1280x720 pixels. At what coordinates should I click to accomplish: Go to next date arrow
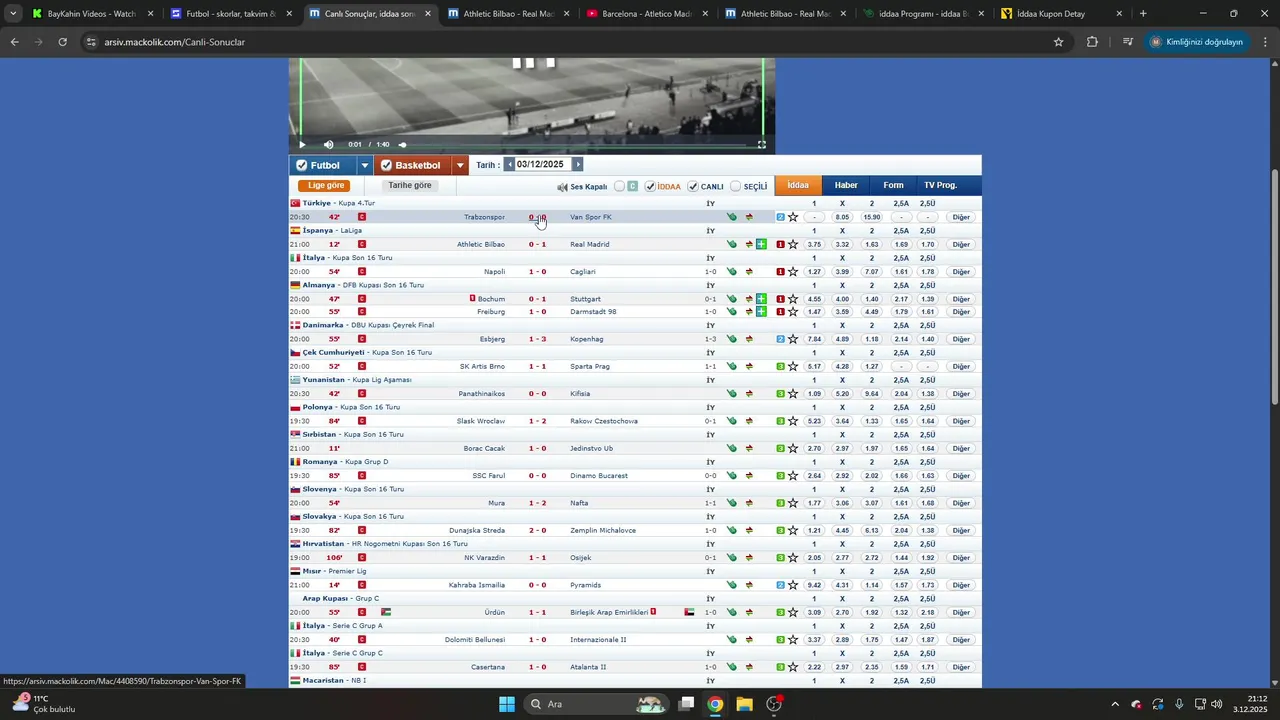click(577, 164)
